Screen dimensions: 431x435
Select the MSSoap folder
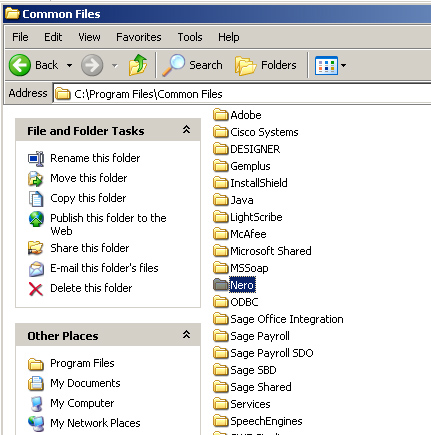(x=241, y=268)
